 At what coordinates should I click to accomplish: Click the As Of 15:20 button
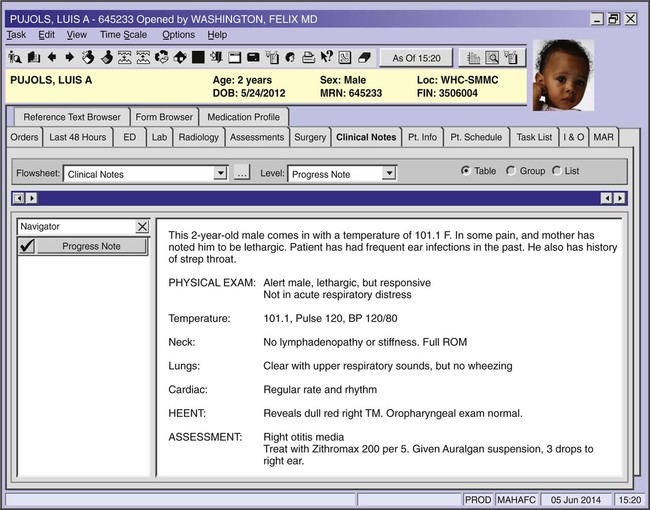click(x=417, y=58)
